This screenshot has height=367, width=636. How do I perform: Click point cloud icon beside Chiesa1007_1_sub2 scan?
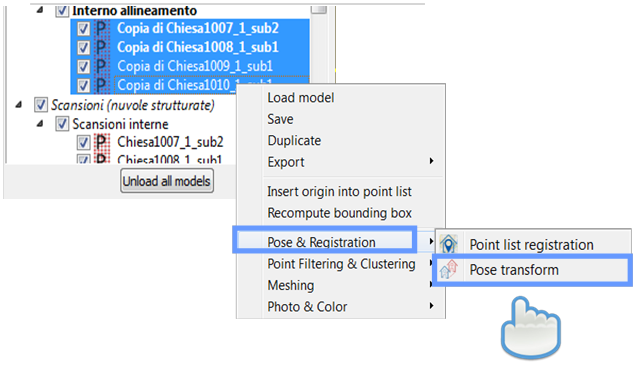coord(102,142)
